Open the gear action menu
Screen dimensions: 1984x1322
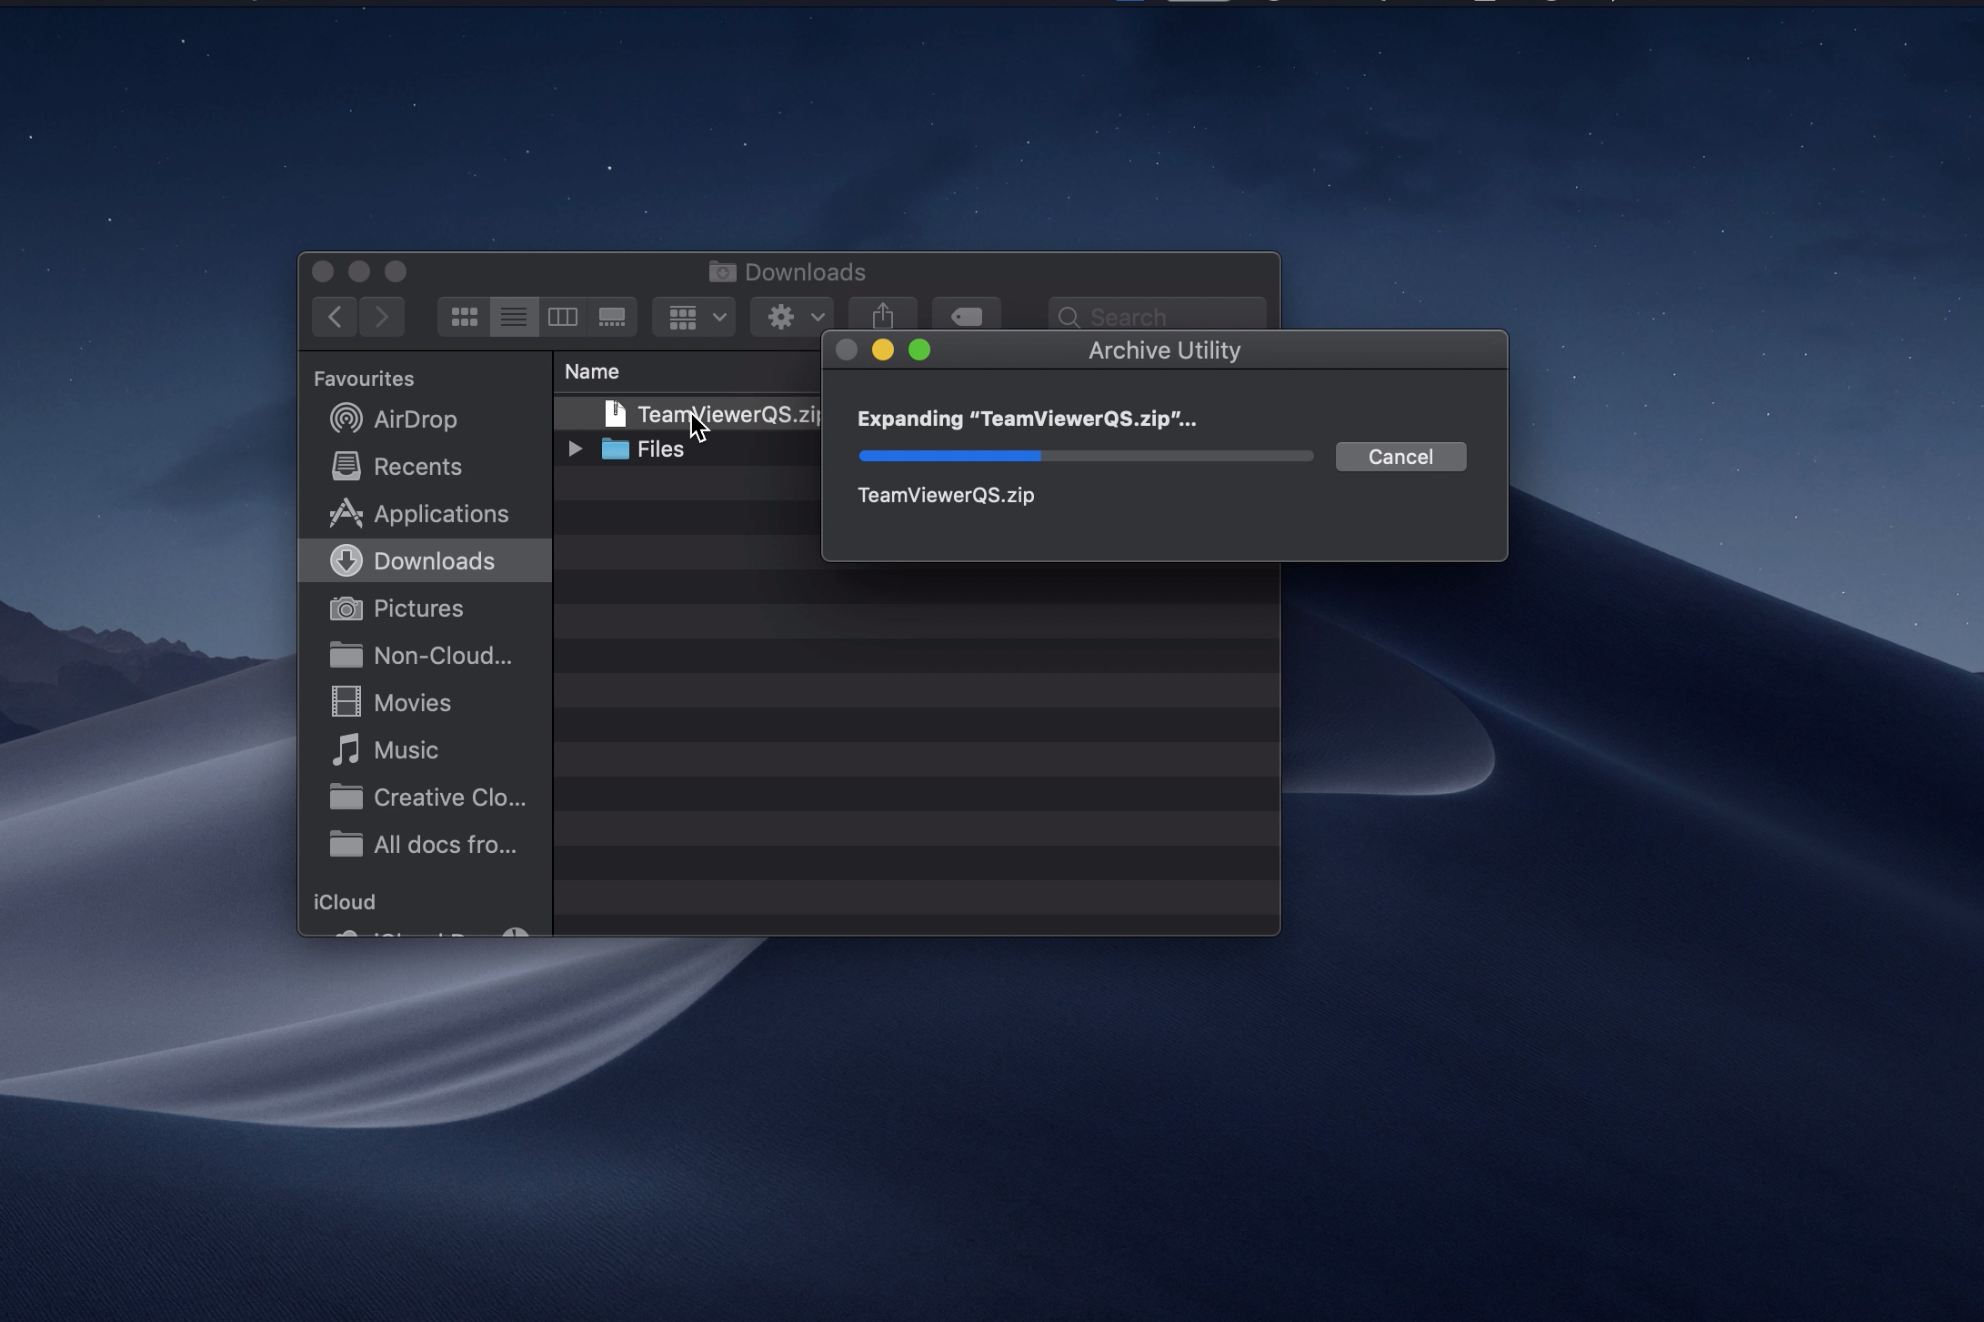(x=793, y=317)
